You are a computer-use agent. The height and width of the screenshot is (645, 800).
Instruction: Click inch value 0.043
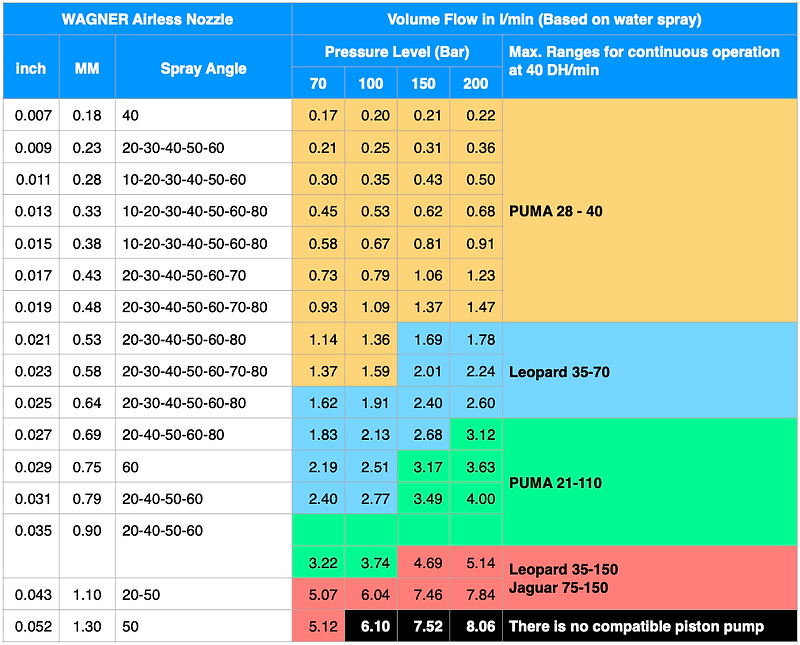(33, 595)
